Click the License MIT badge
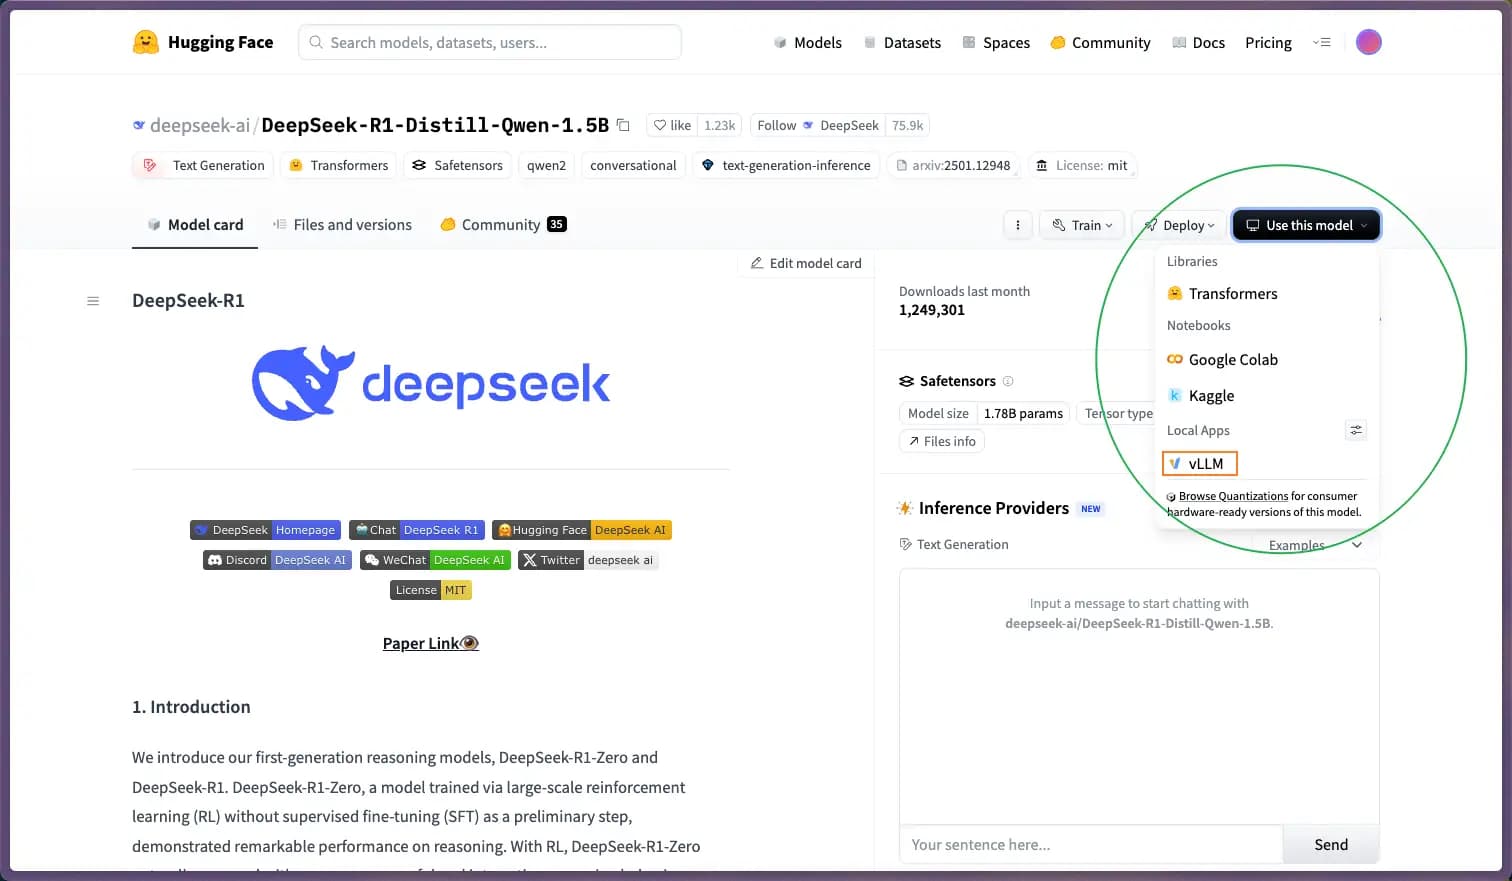This screenshot has height=881, width=1512. [431, 590]
